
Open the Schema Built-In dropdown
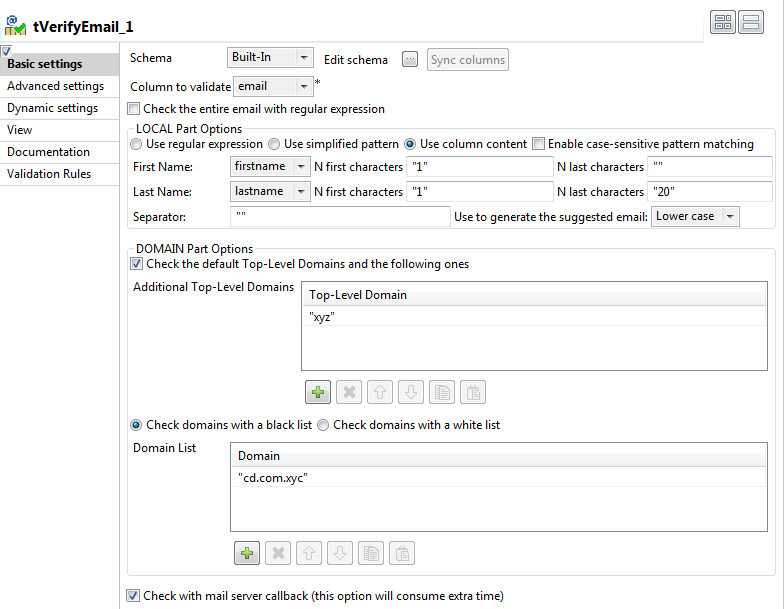click(305, 59)
